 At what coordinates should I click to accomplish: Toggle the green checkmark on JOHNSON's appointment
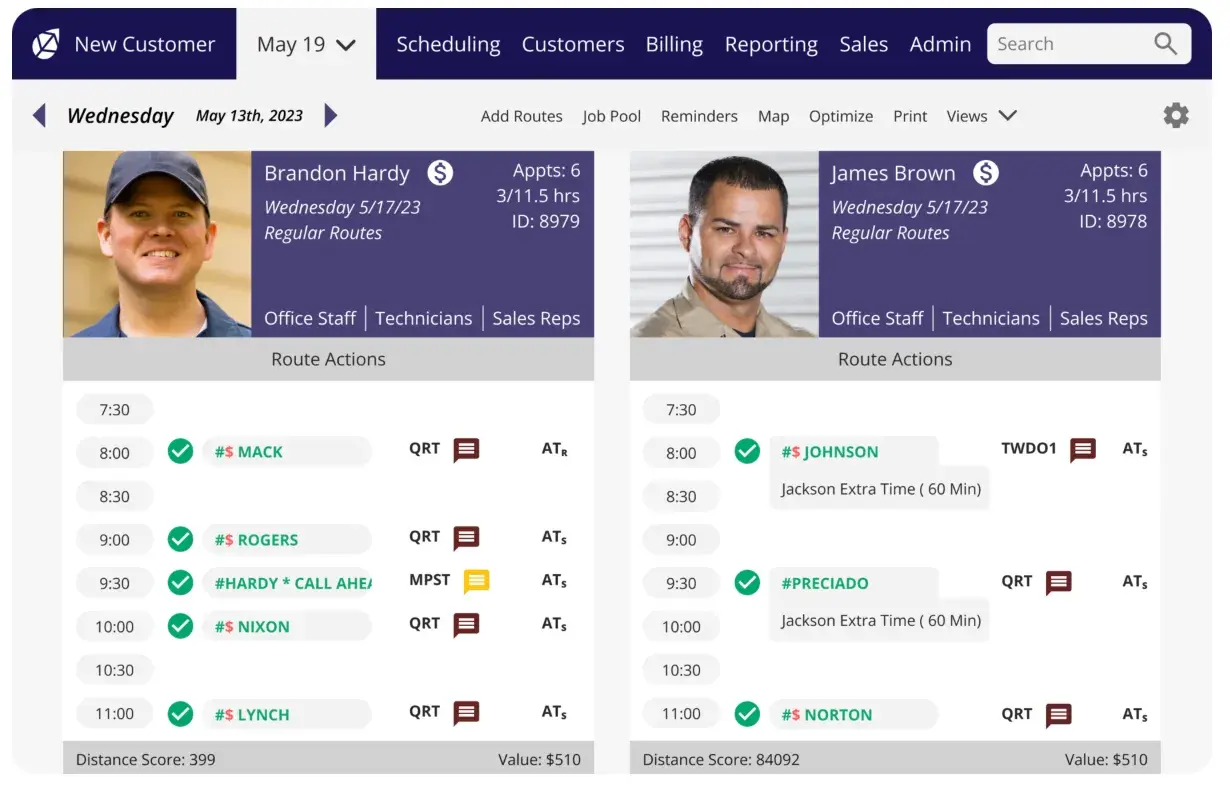click(x=747, y=451)
